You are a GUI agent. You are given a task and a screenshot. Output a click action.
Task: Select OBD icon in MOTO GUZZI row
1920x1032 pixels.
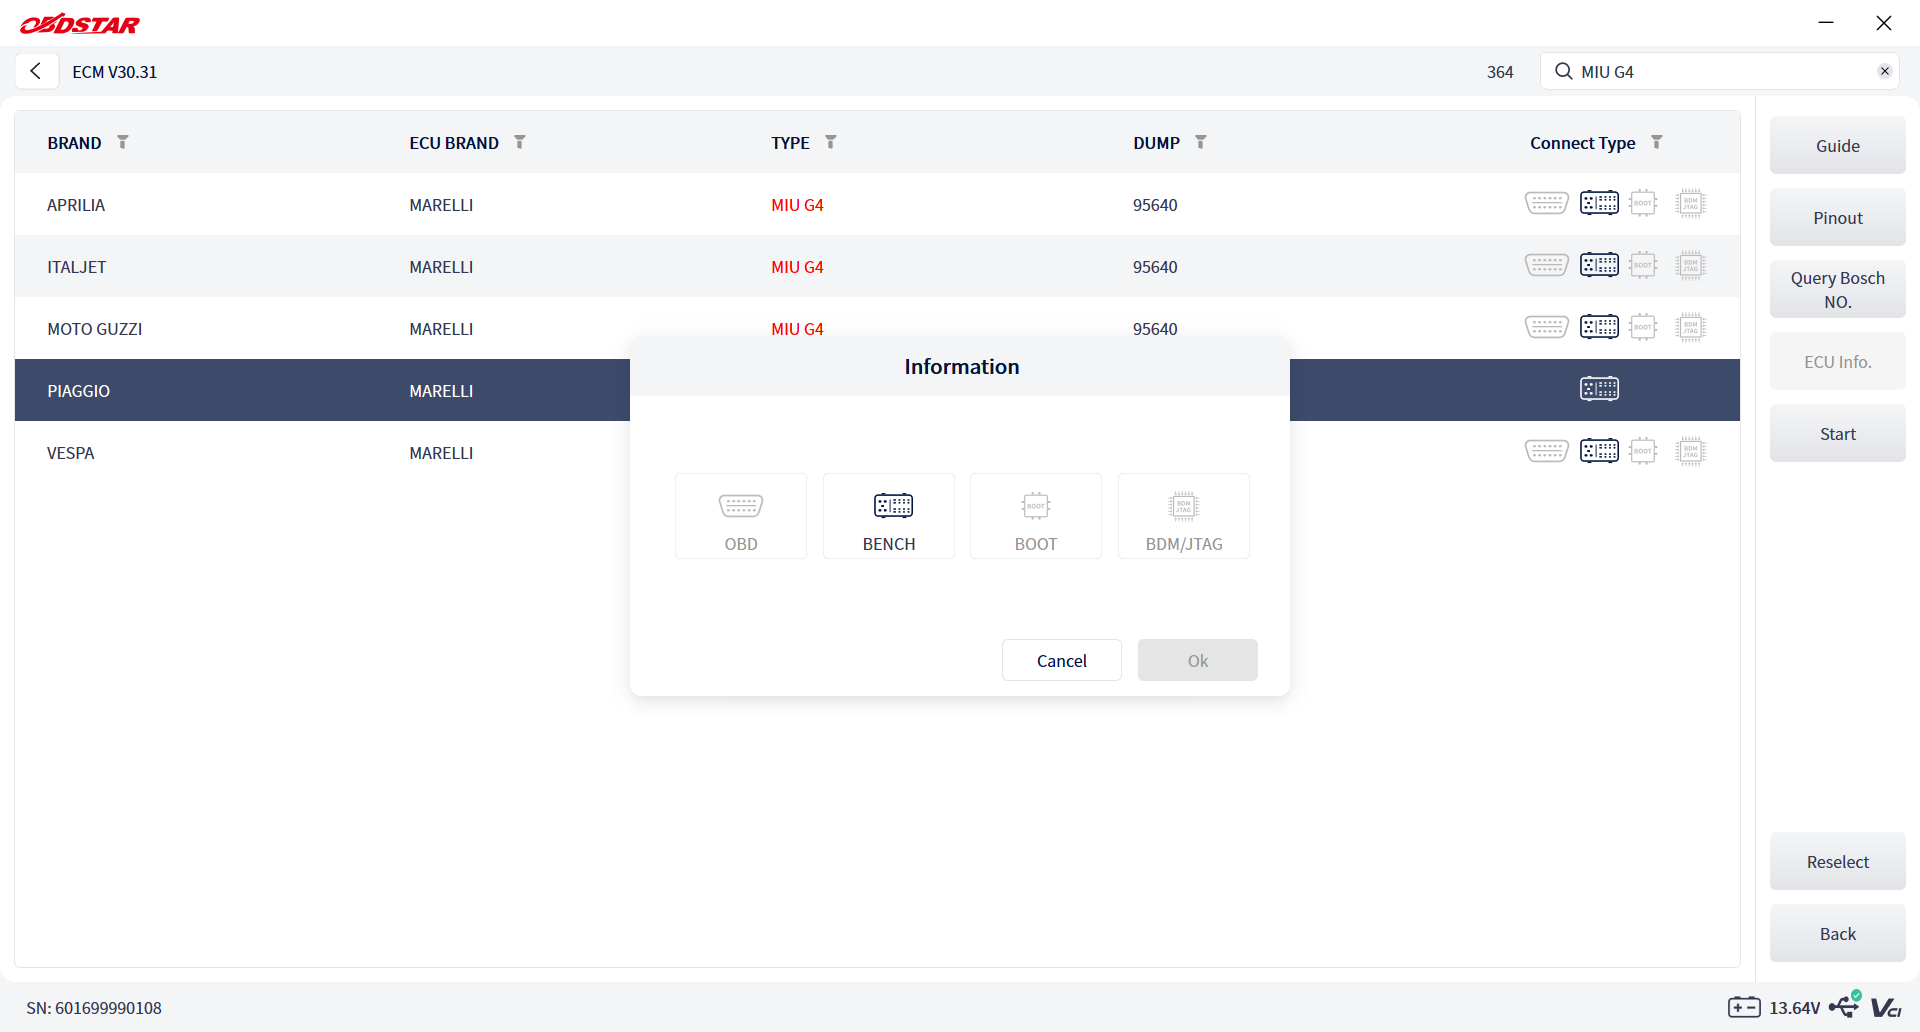click(x=1547, y=327)
